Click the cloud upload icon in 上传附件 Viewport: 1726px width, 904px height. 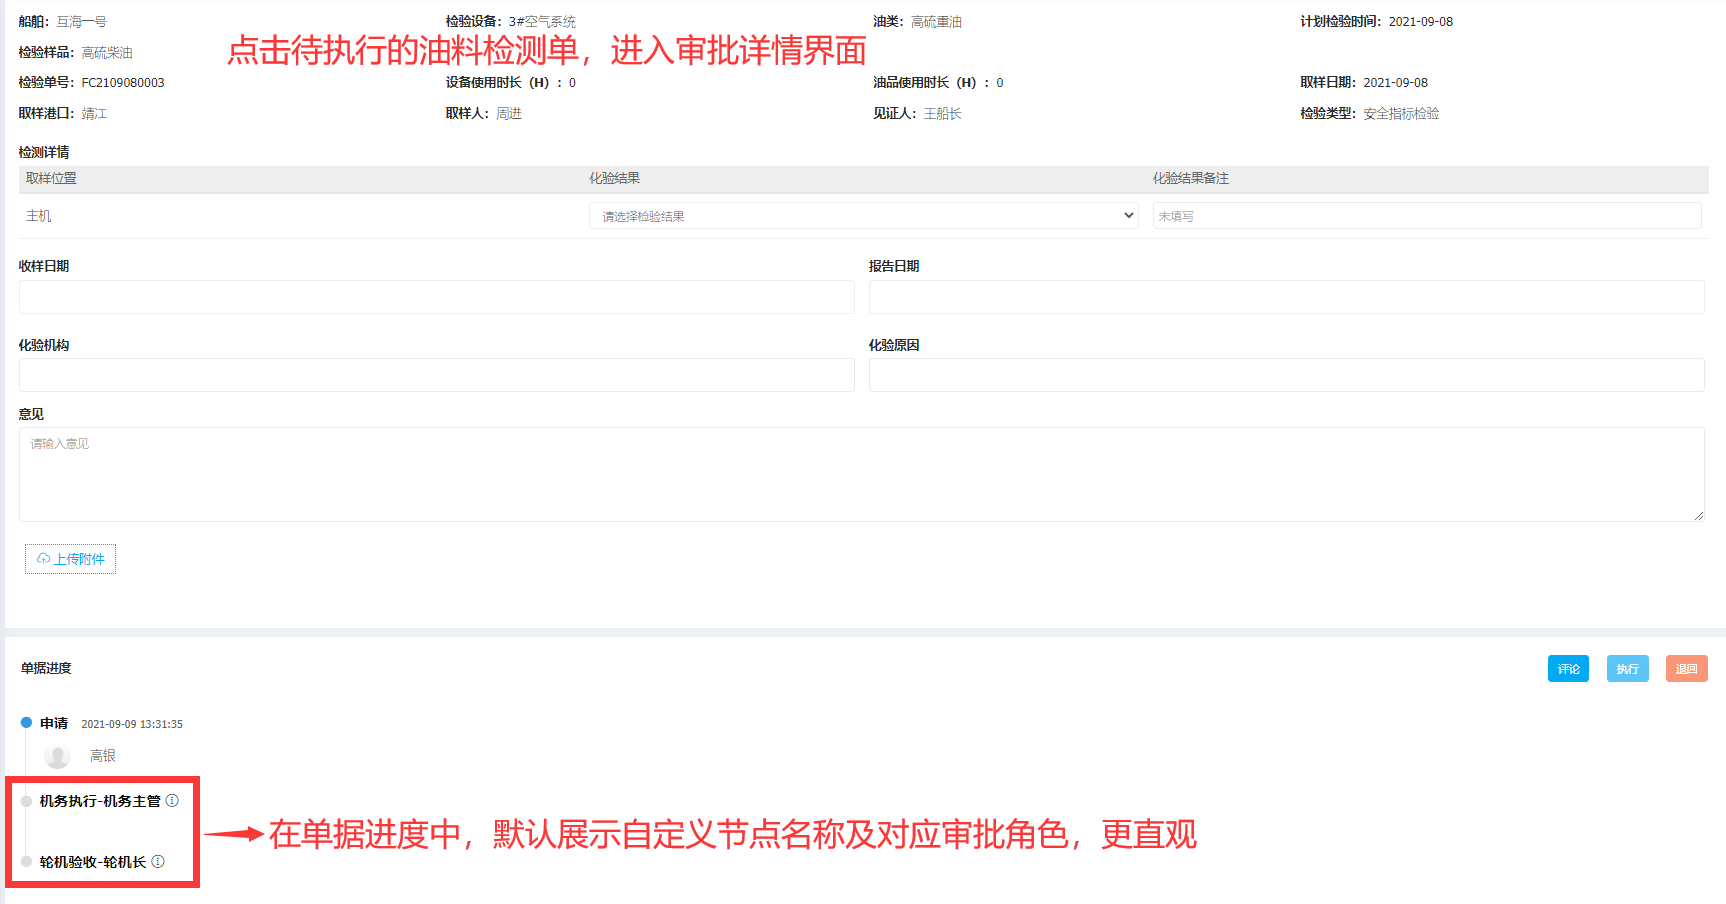pyautogui.click(x=44, y=559)
